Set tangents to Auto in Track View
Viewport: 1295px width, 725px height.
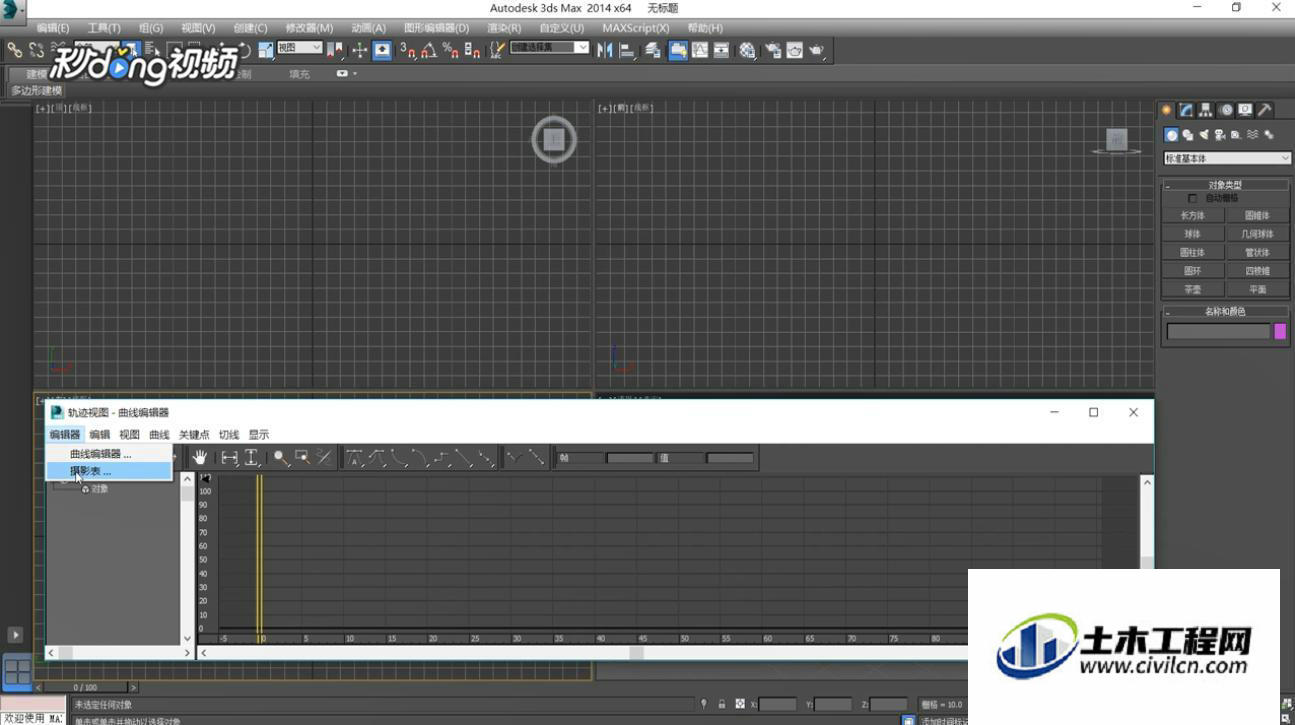tap(355, 458)
